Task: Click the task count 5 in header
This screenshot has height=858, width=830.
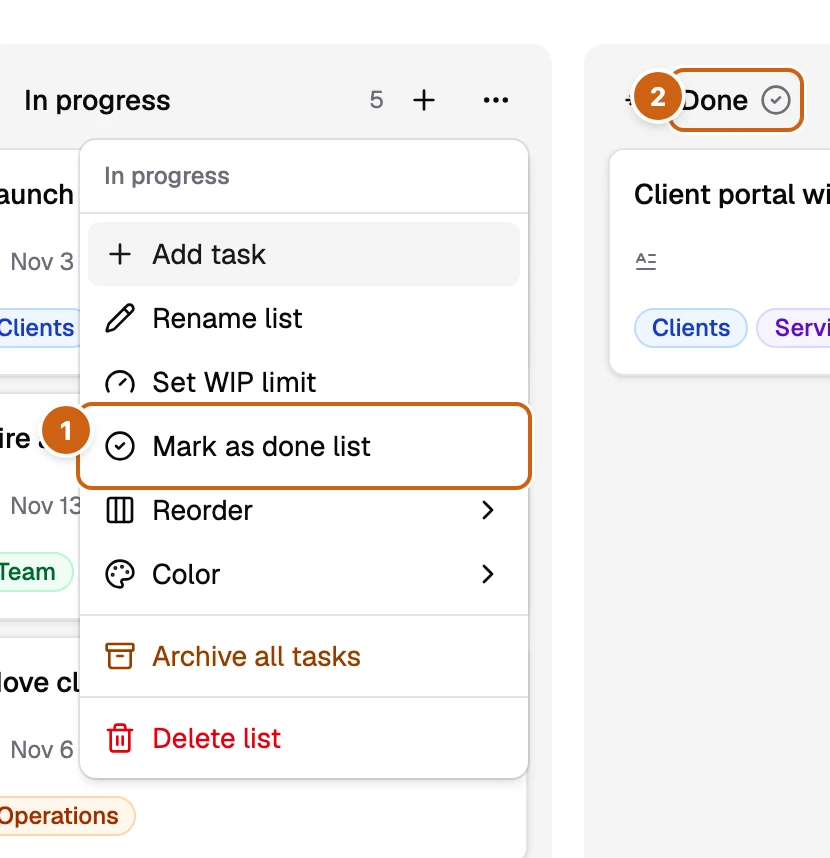Action: coord(376,100)
